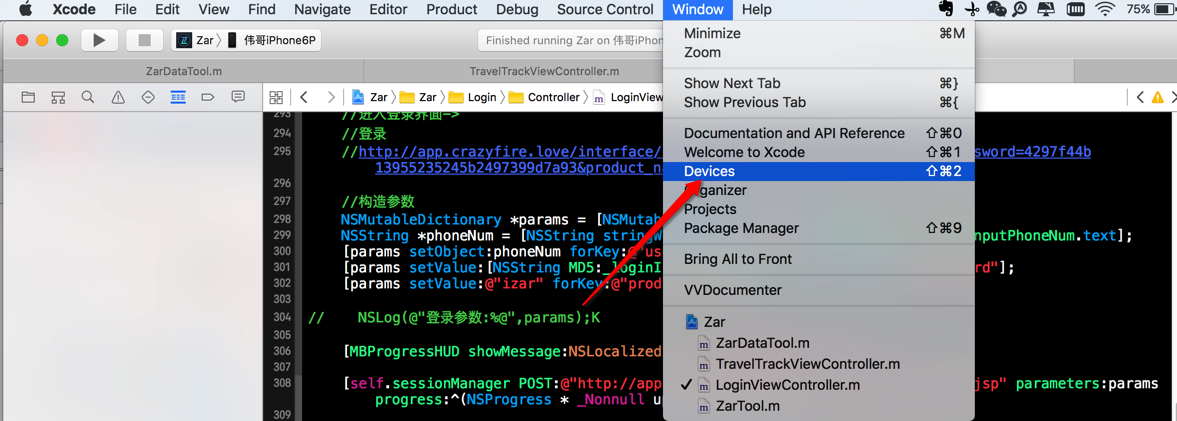Open the Test navigator diamond icon
The width and height of the screenshot is (1177, 421).
[x=148, y=97]
